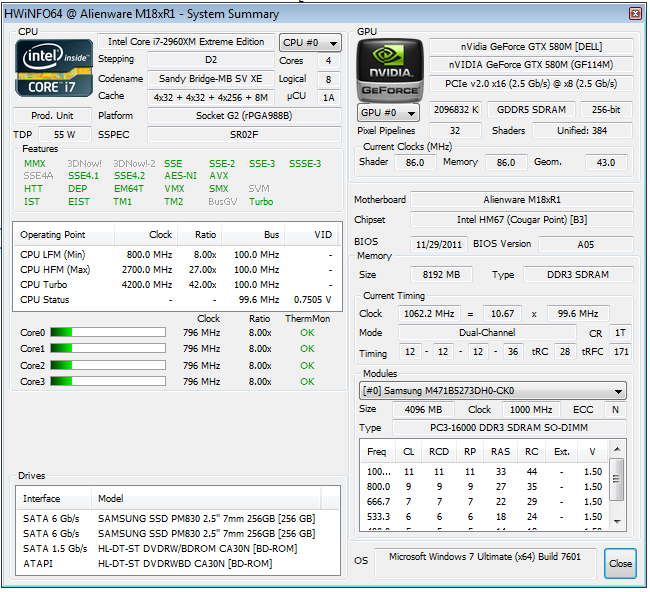Click the 1062.2 MHz memory clock field
The image size is (650, 592).
pos(429,313)
